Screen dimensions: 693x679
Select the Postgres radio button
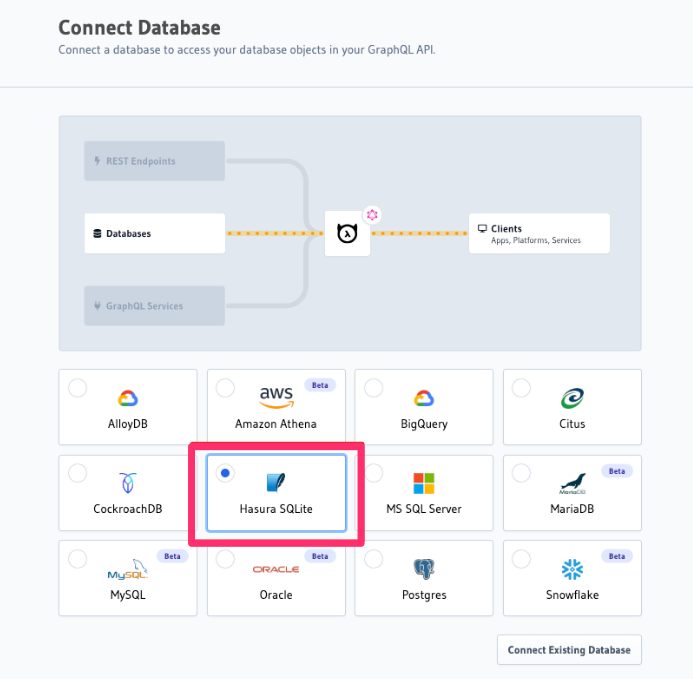tap(373, 559)
